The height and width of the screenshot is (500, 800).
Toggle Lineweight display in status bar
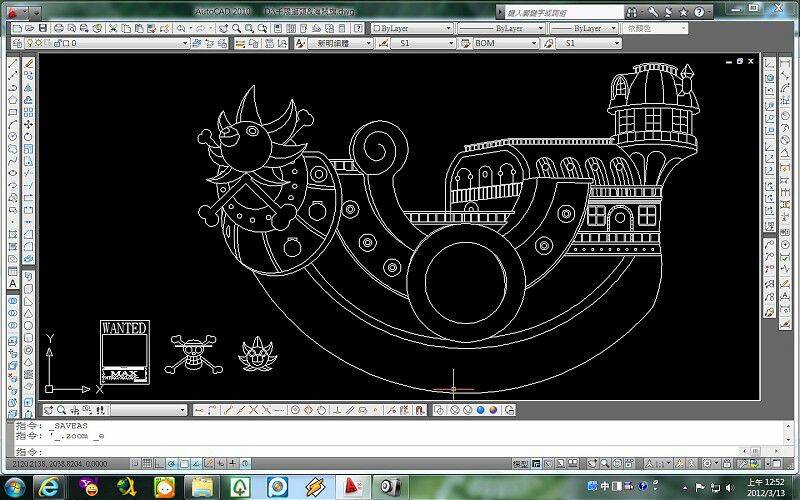coord(233,464)
